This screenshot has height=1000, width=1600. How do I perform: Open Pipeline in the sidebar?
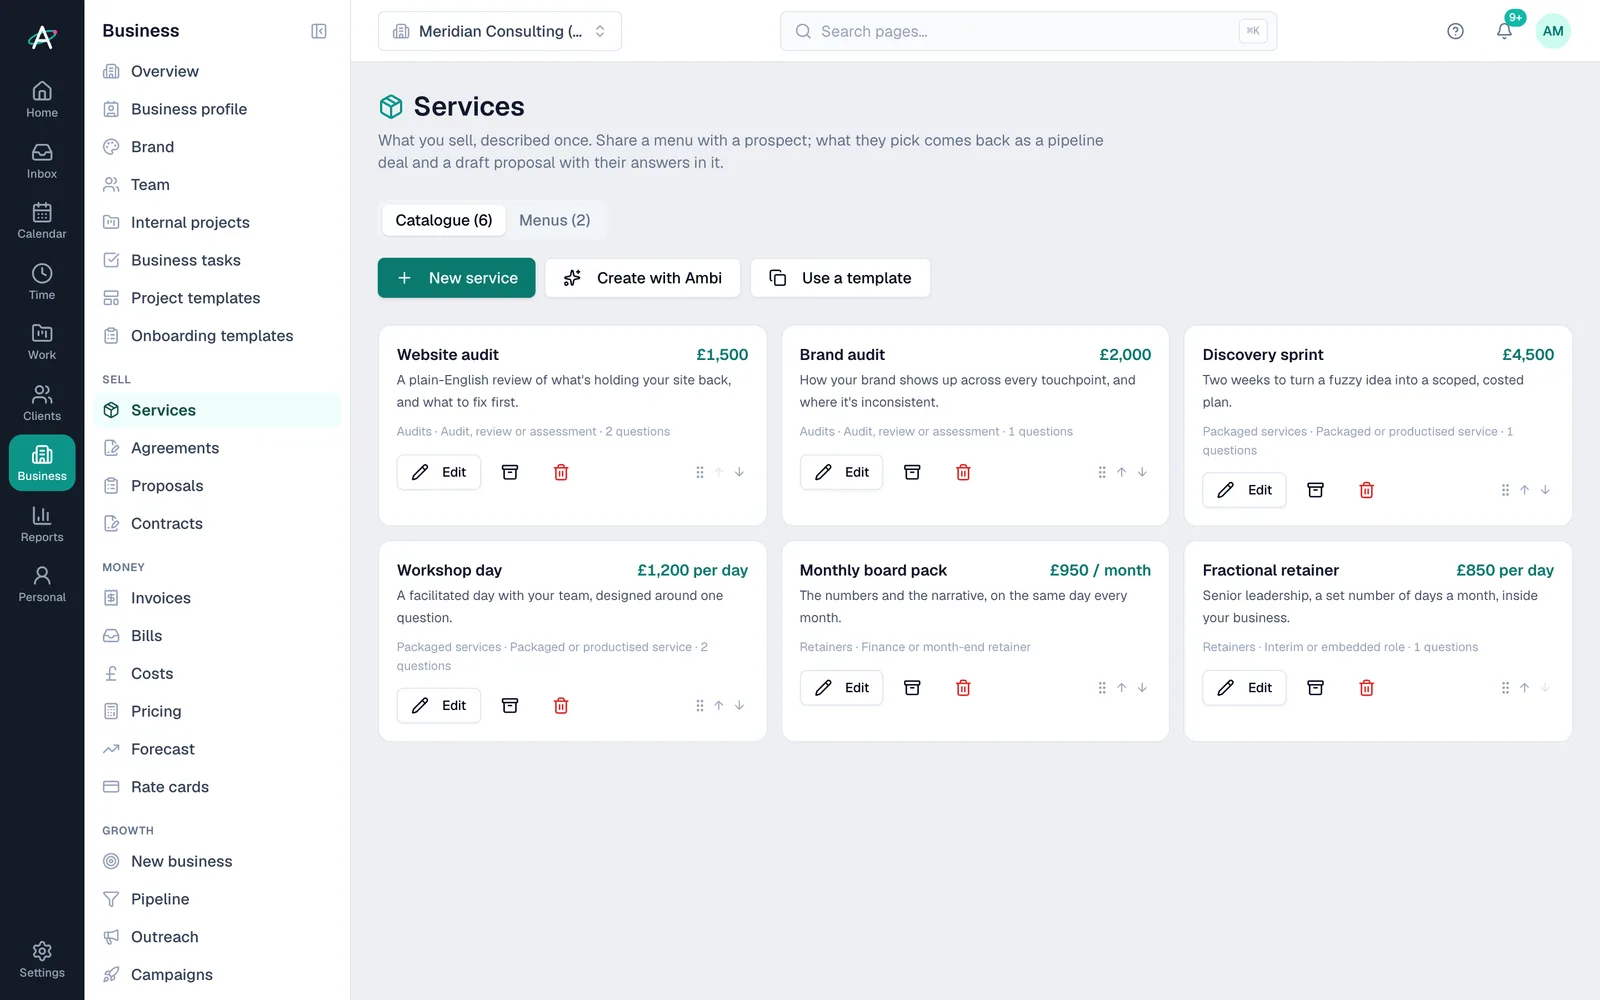[217, 899]
